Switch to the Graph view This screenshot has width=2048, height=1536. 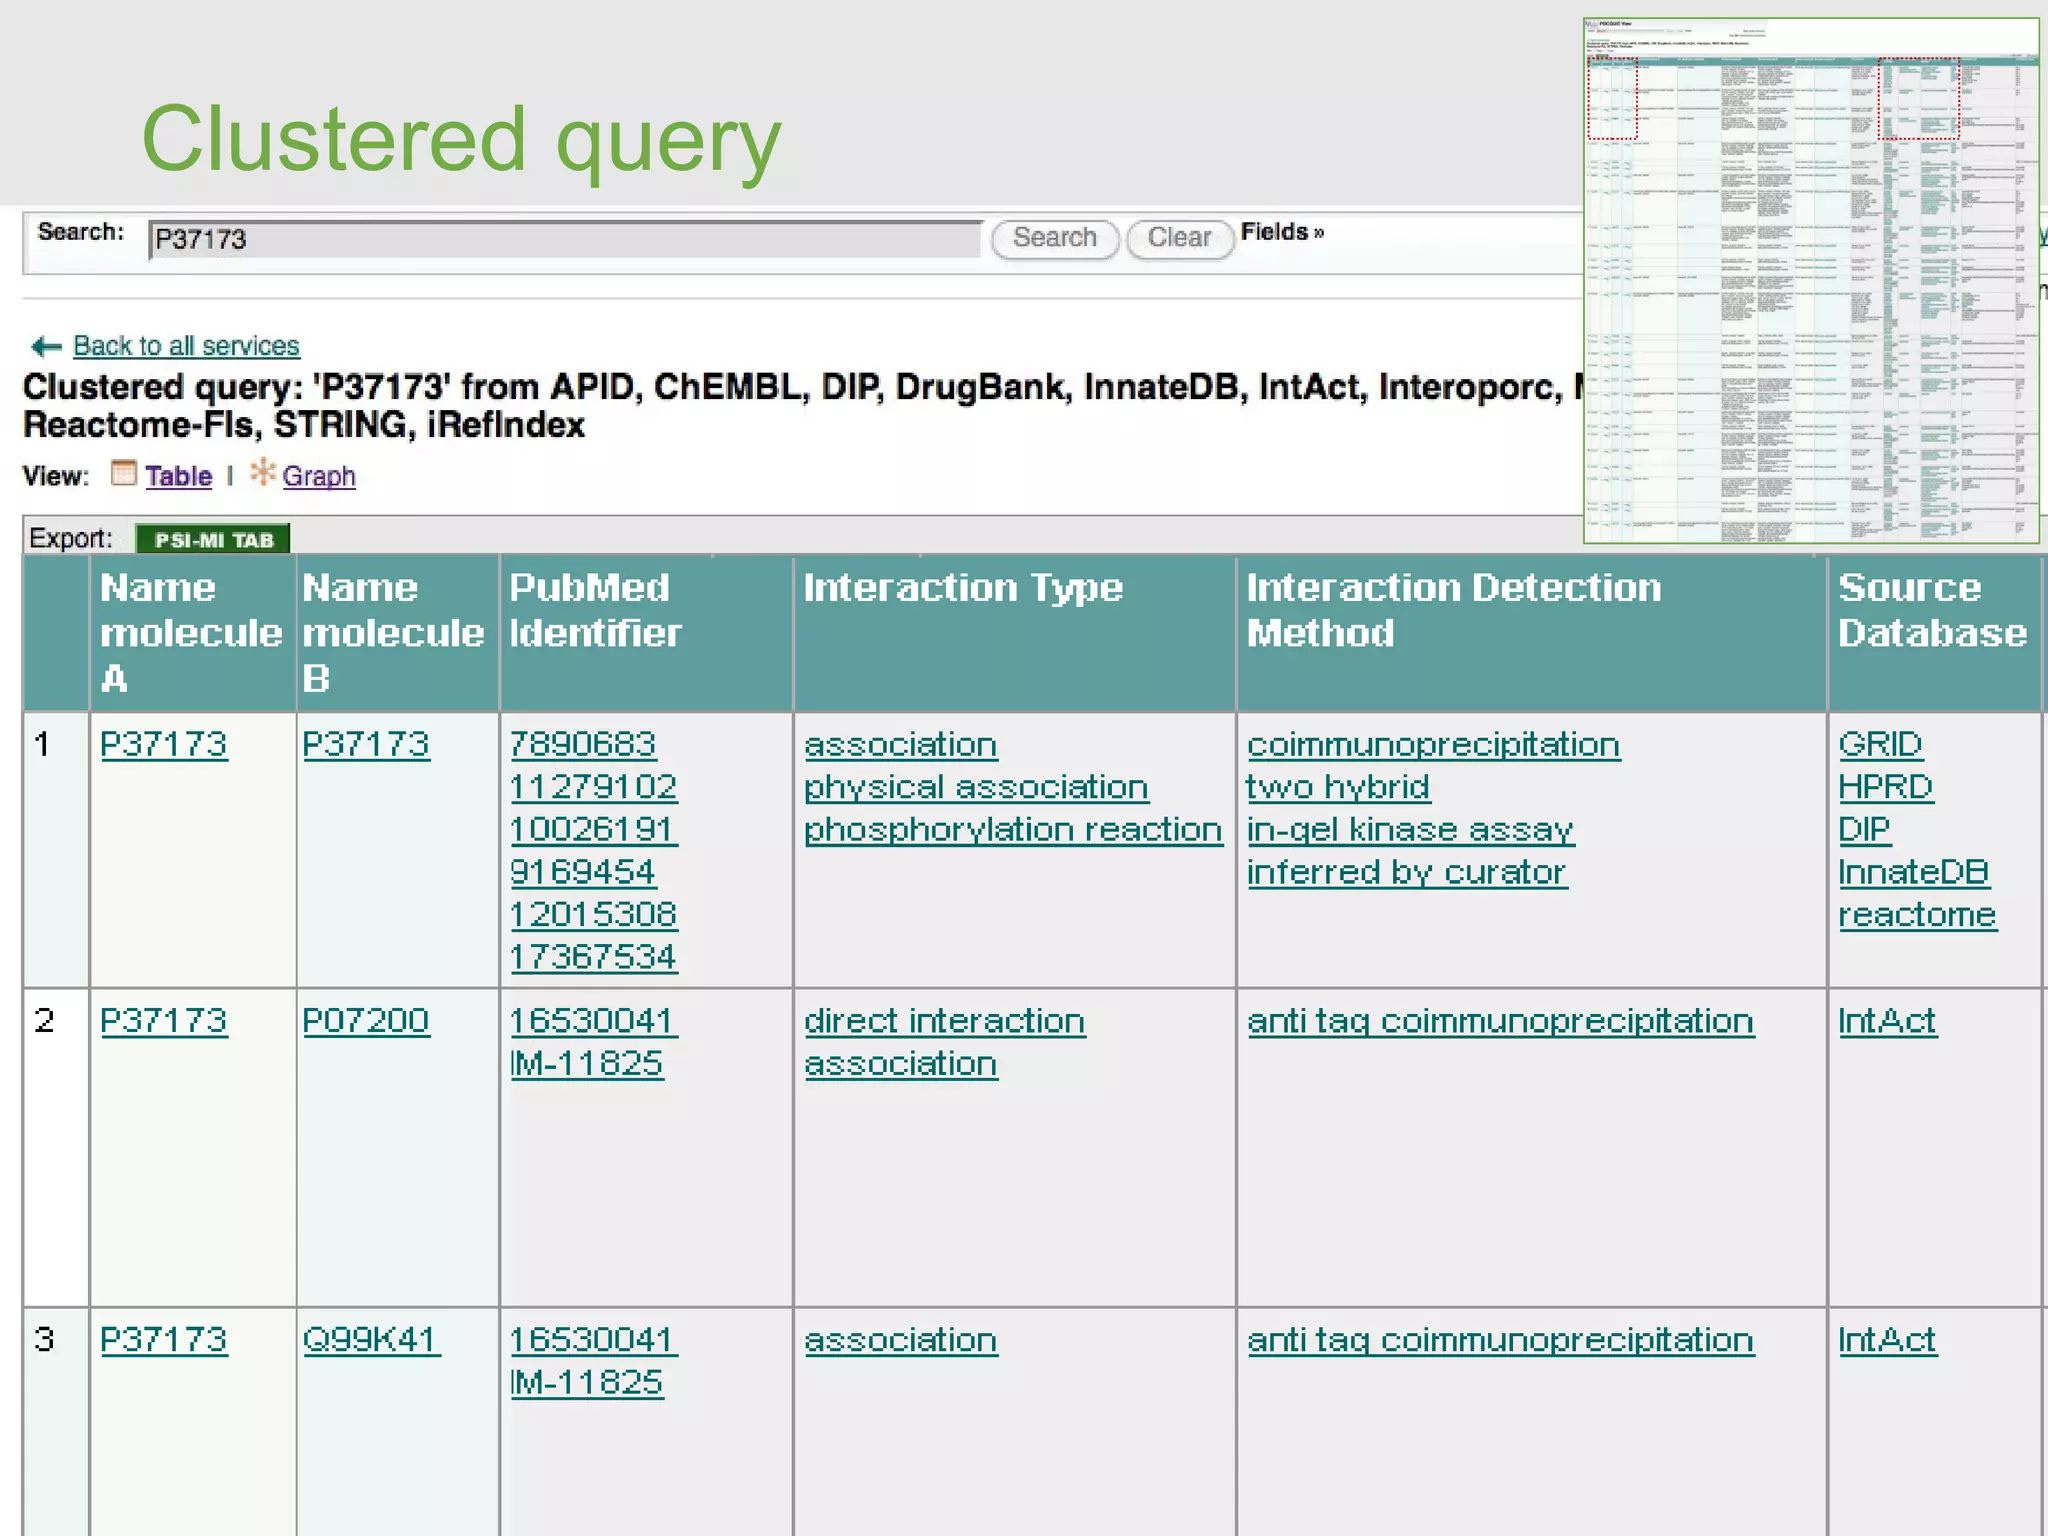(x=318, y=476)
